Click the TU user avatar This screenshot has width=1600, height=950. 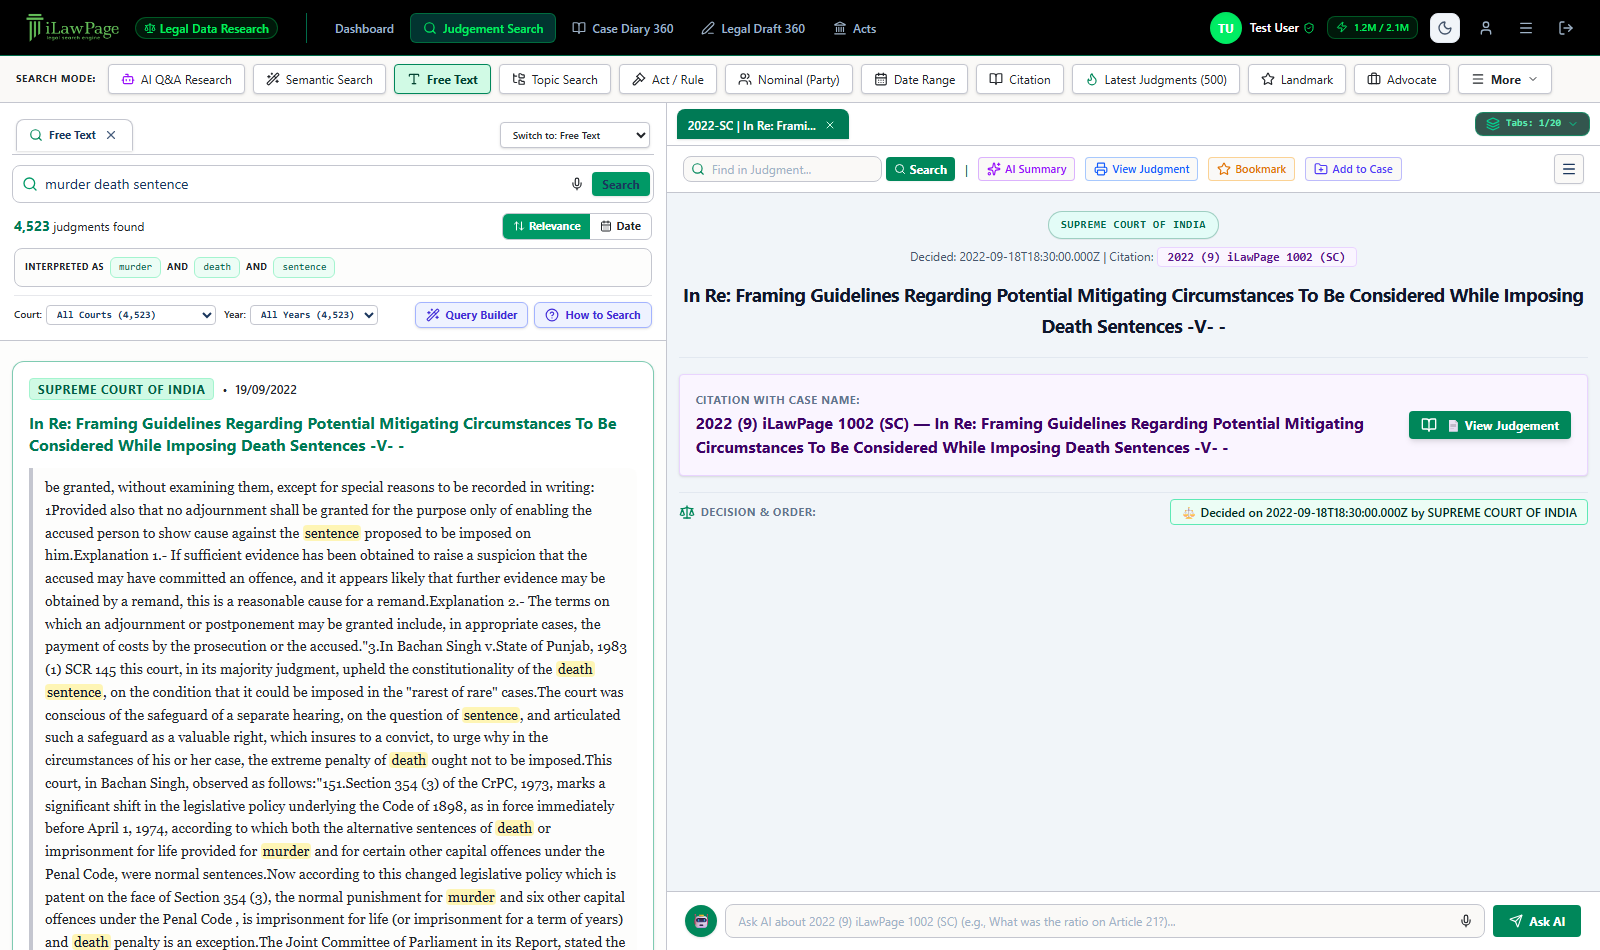point(1226,28)
